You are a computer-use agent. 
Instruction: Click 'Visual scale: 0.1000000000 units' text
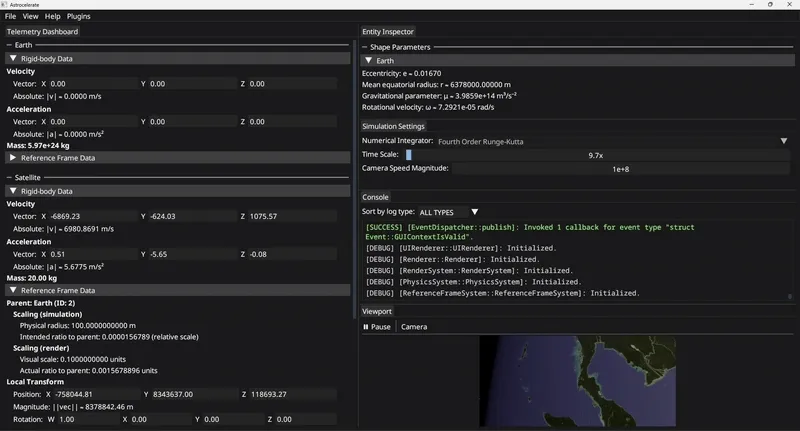pos(72,359)
